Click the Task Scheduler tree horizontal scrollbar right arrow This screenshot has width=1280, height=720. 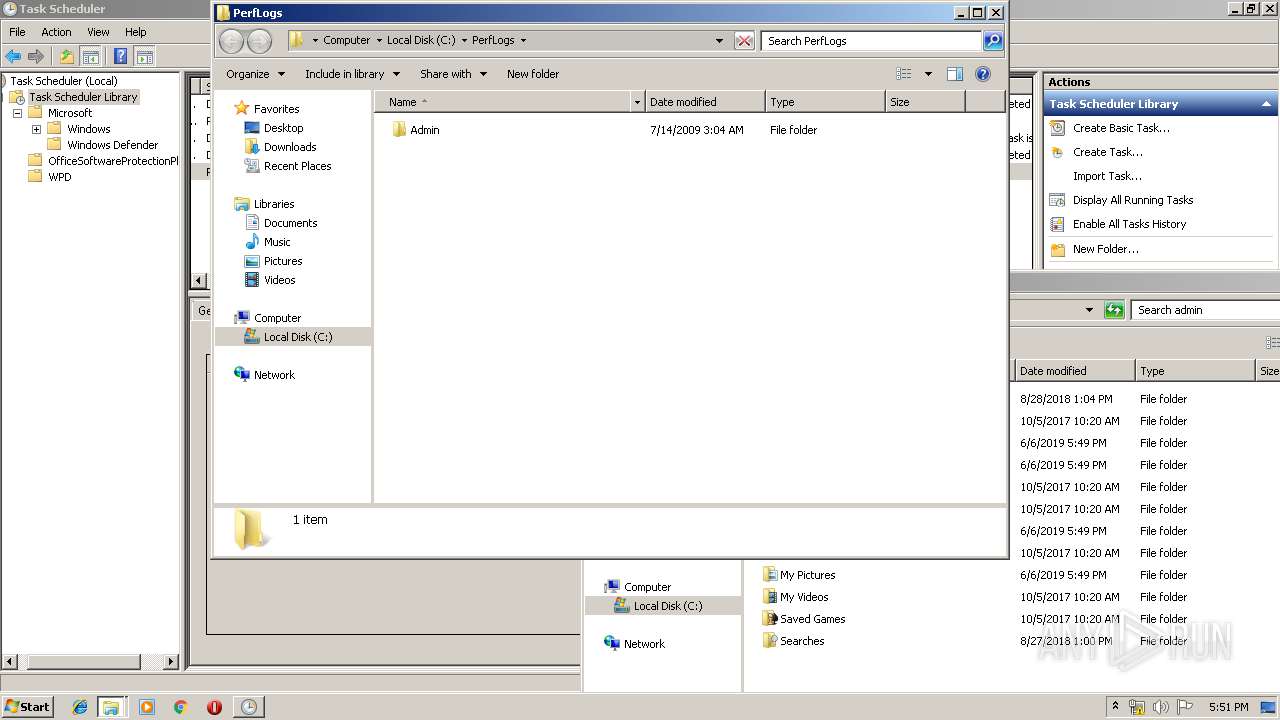coord(170,661)
